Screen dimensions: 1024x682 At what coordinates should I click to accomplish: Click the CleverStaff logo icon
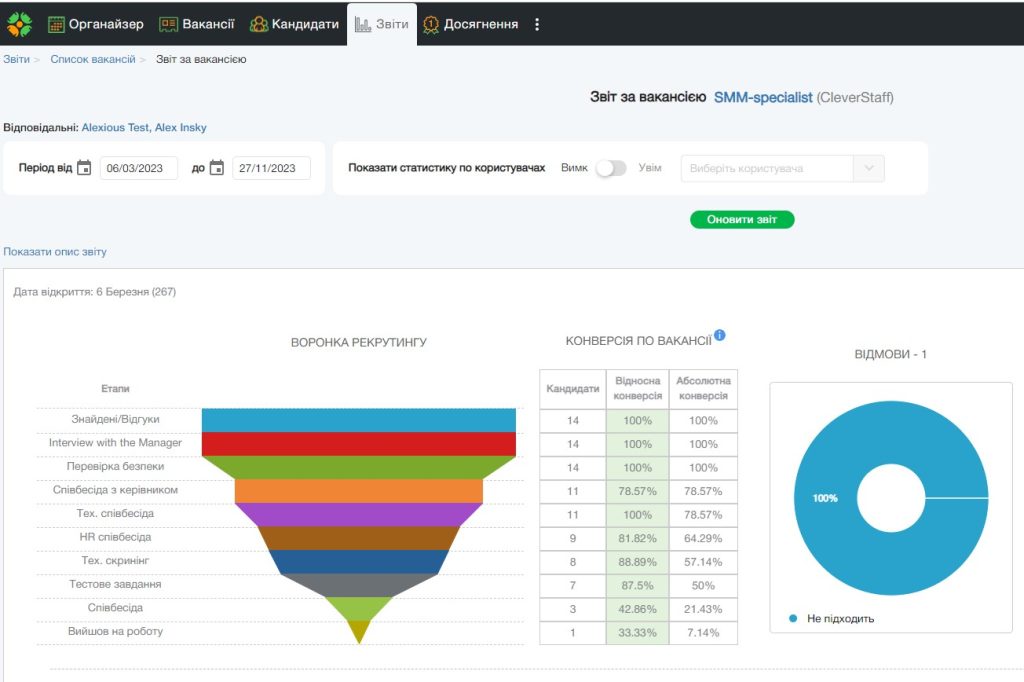coord(20,23)
